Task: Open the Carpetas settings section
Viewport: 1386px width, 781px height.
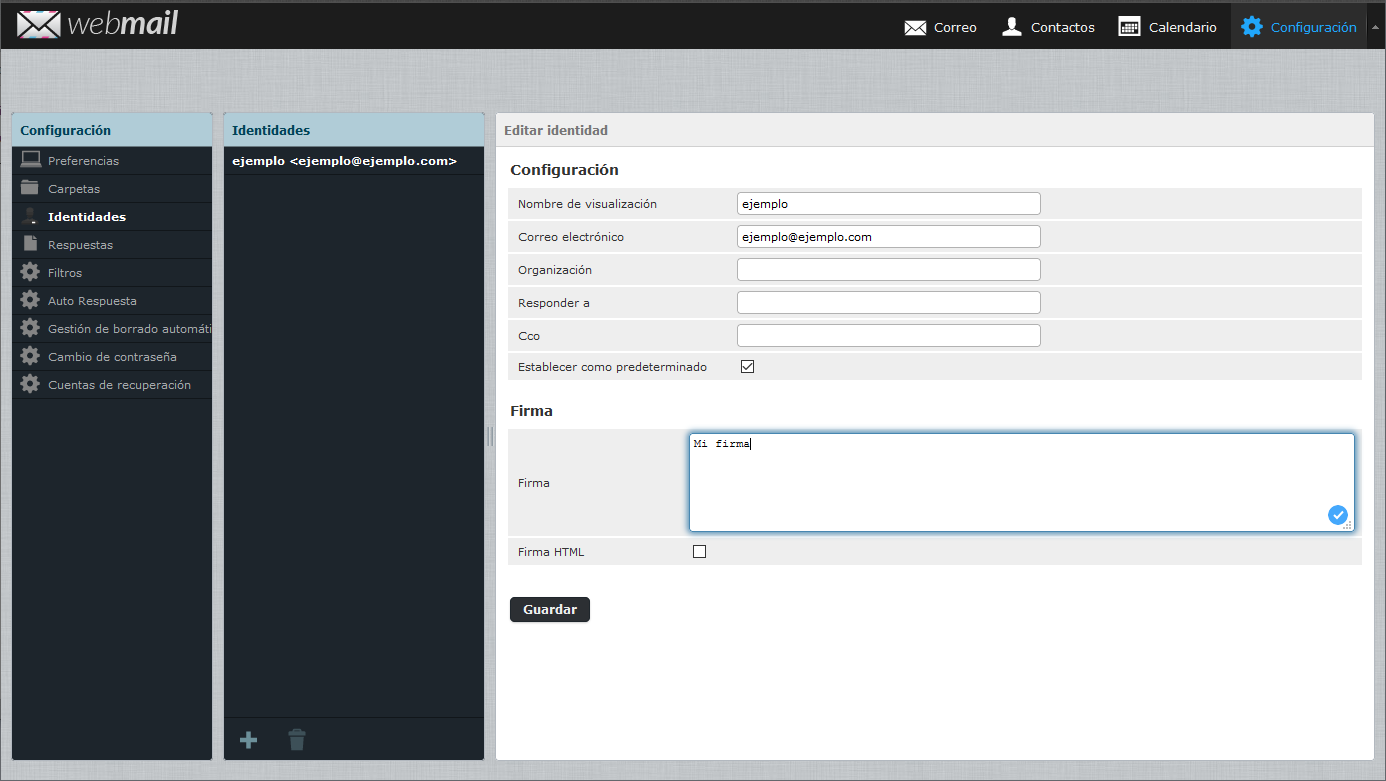Action: click(112, 189)
